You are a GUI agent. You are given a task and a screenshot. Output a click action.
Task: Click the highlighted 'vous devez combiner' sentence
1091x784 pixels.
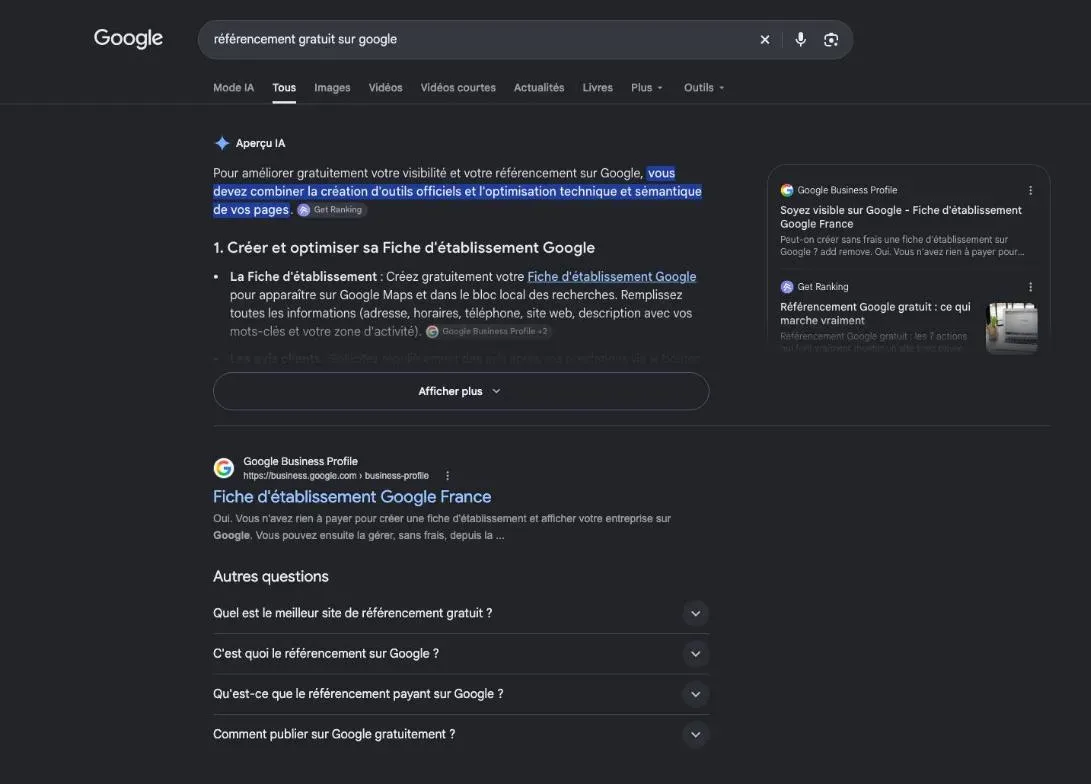[x=457, y=191]
